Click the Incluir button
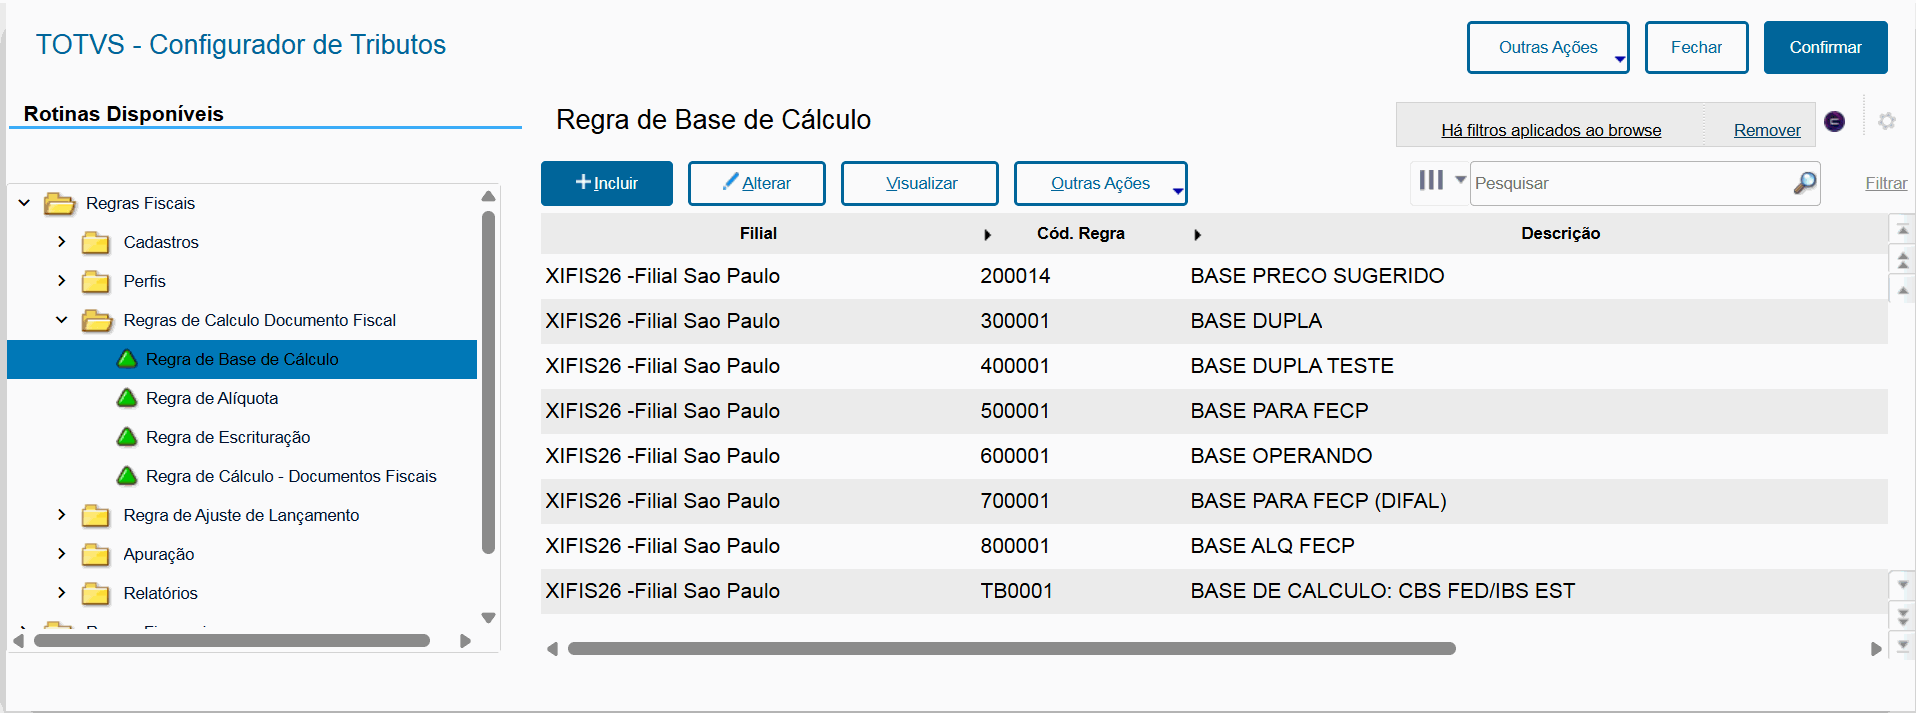Screen dimensions: 1916x713 pos(607,183)
